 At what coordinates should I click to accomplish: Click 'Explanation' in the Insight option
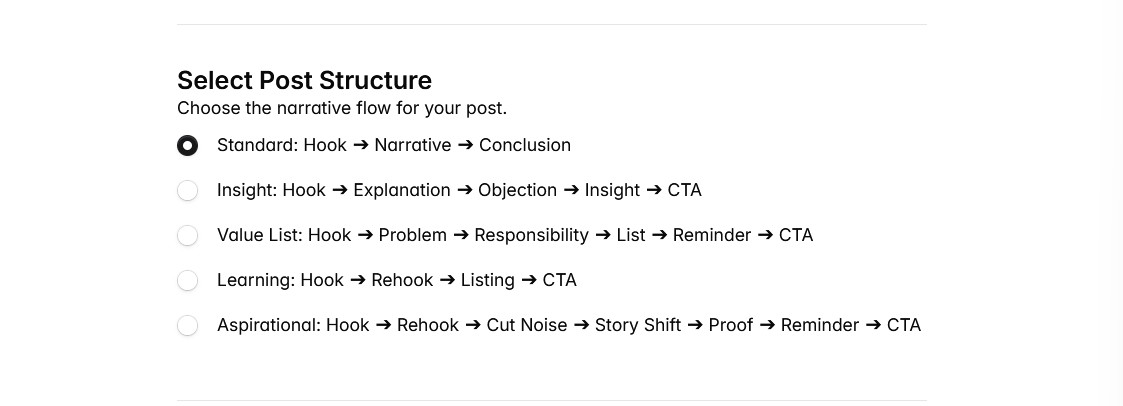[x=401, y=190]
